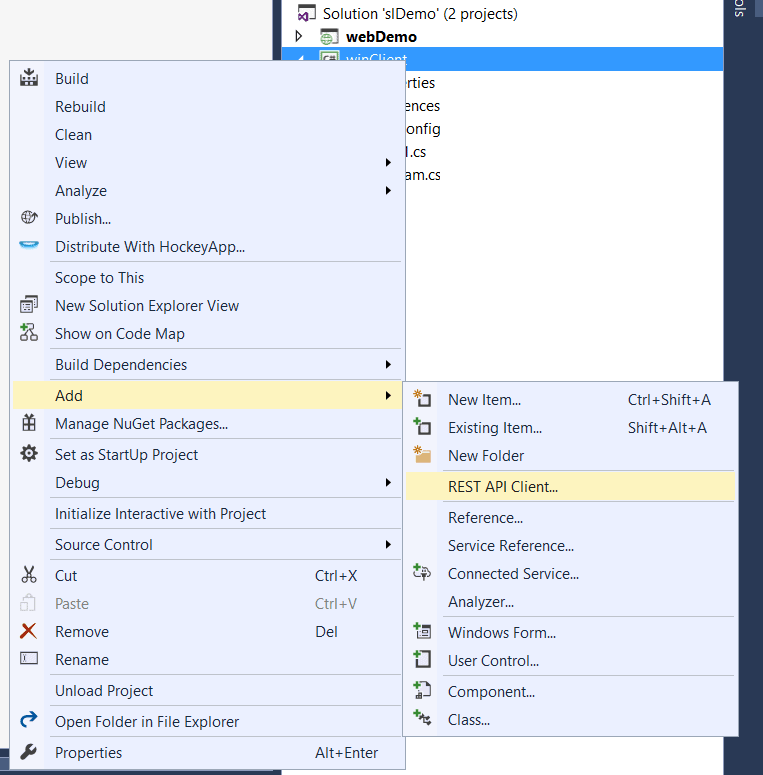Add a Windows Form to project
This screenshot has width=763, height=775.
(x=502, y=632)
